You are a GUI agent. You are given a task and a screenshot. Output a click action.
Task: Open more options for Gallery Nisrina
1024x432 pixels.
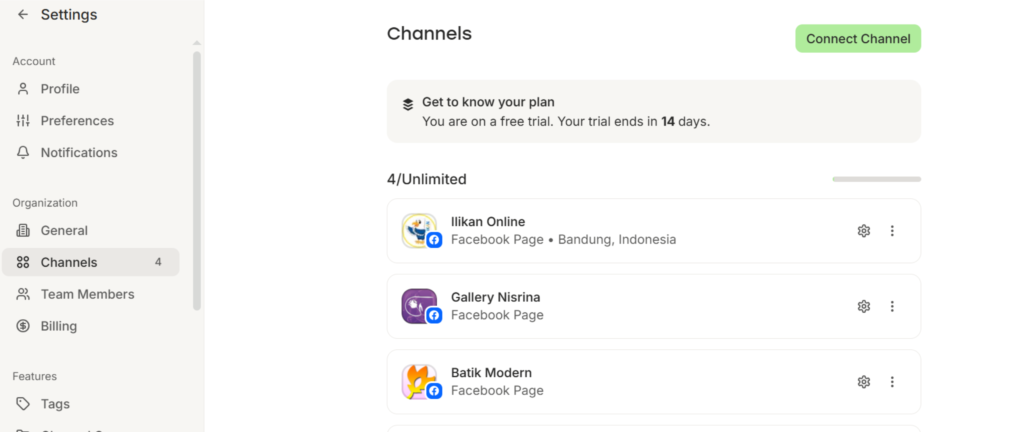pyautogui.click(x=892, y=307)
